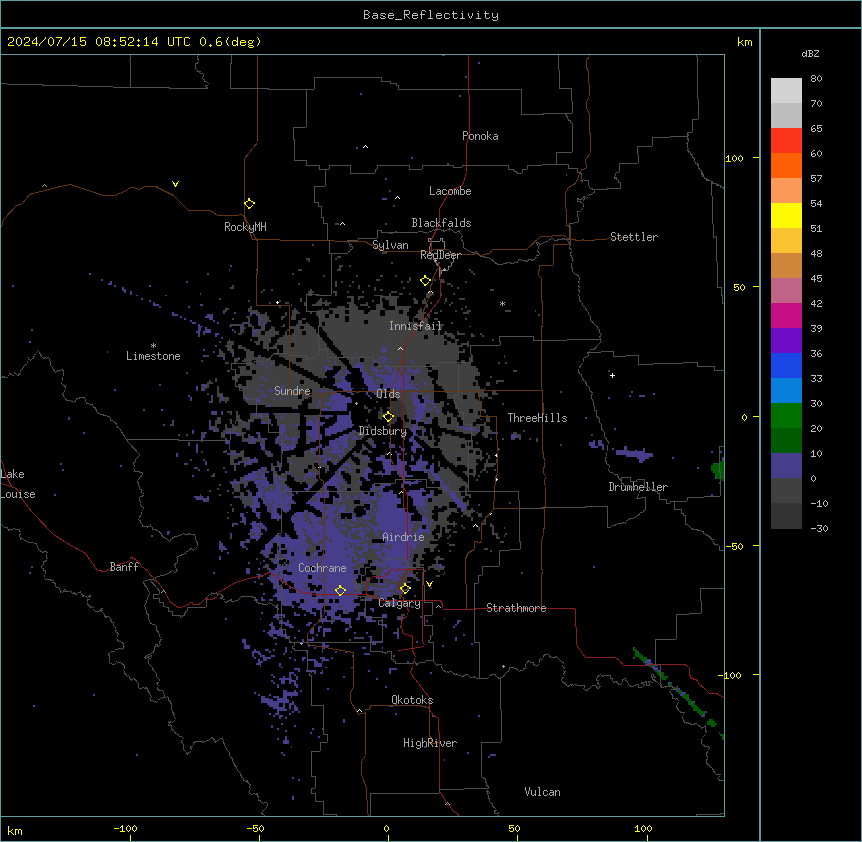This screenshot has width=862, height=842.
Task: Click the white asterisk marker above Limestone
Action: 153,346
